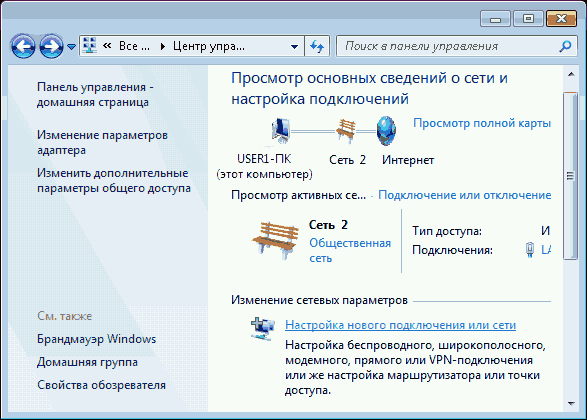Click the network icon in address bar

pos(90,46)
